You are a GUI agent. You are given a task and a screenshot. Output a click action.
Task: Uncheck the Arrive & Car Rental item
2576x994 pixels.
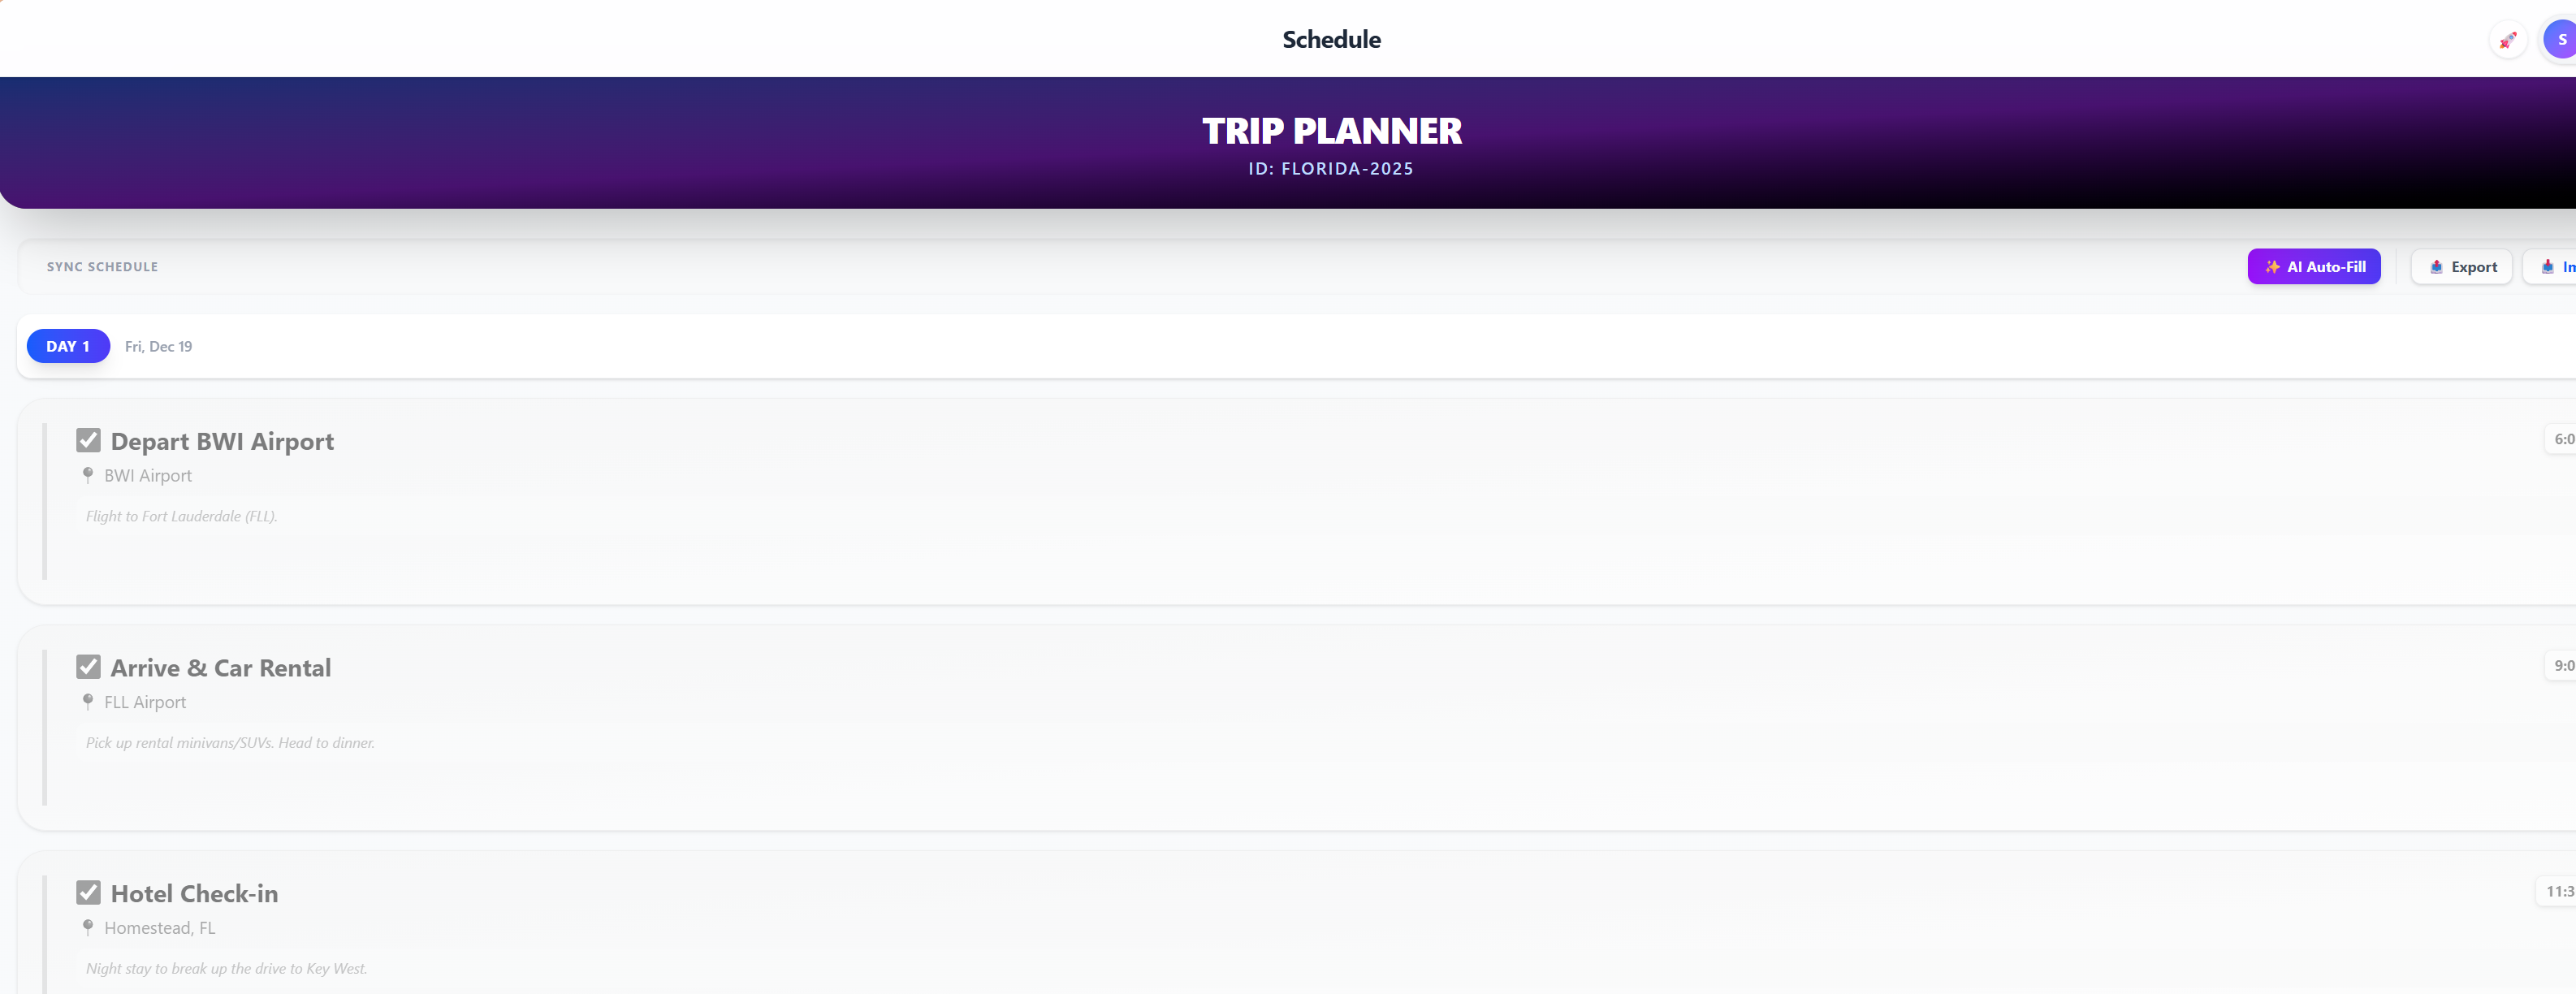pos(90,666)
